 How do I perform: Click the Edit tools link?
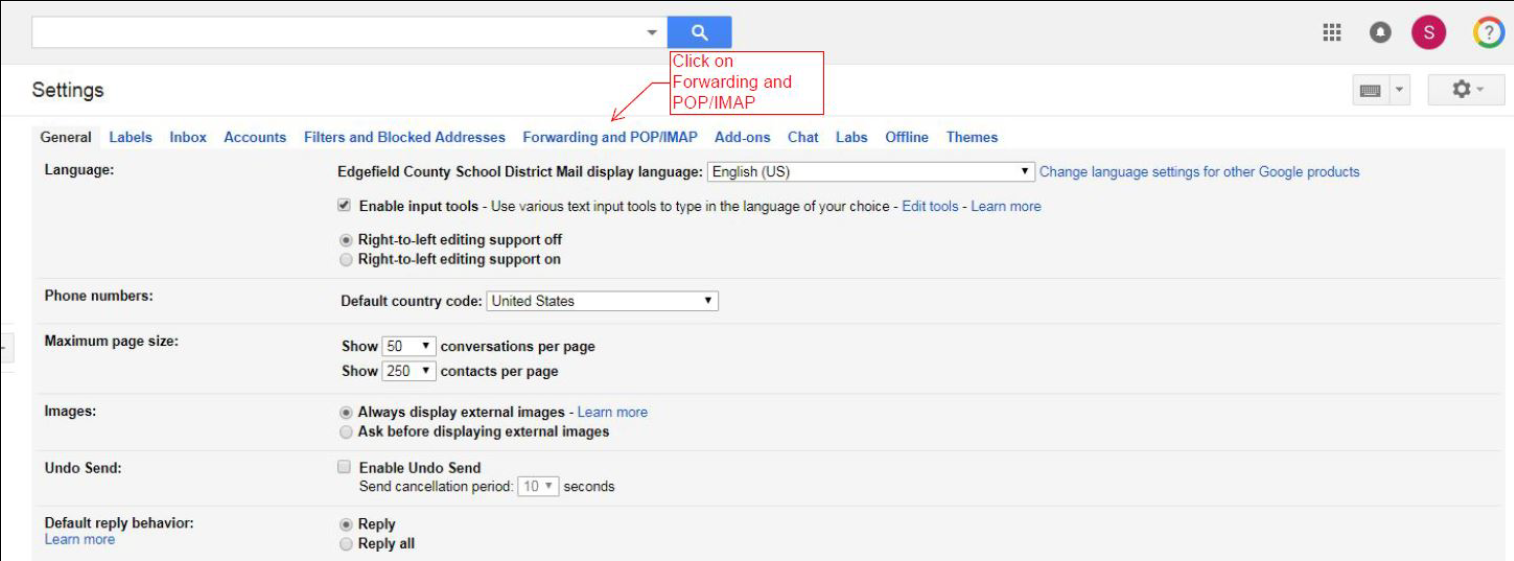(930, 206)
